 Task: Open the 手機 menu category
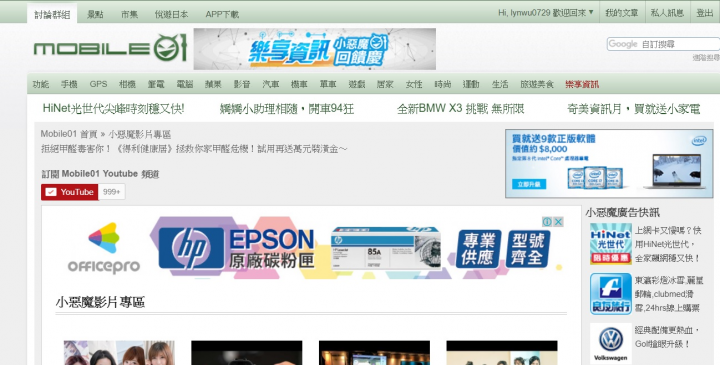point(69,84)
